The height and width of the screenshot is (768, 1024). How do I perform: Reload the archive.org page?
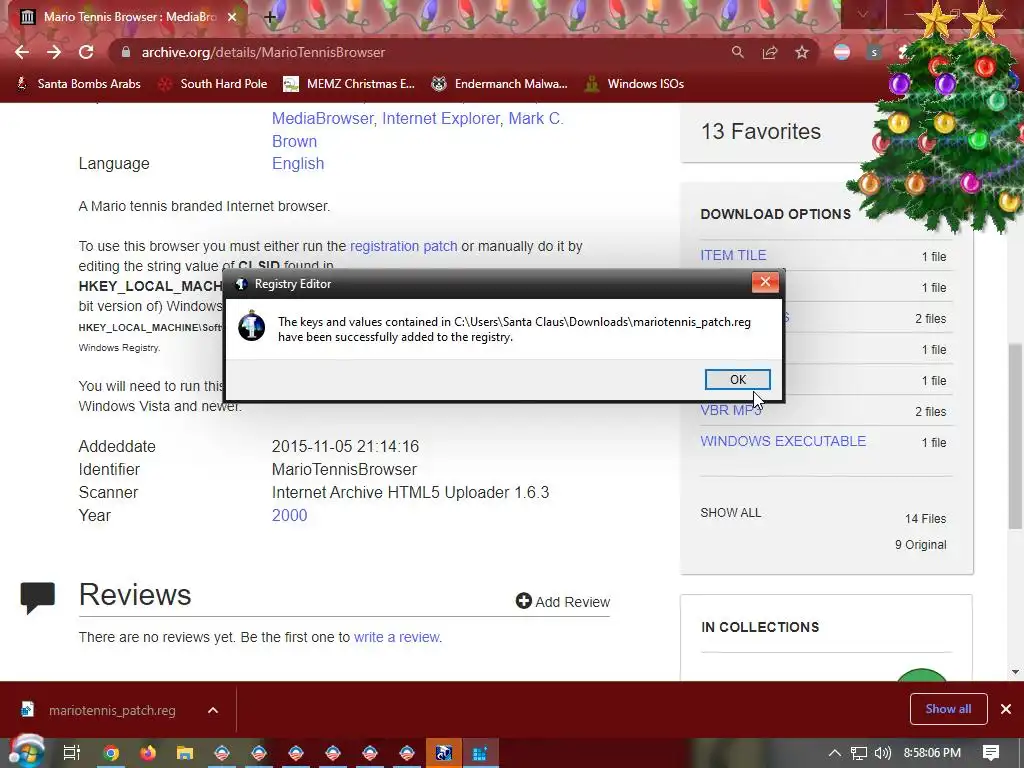coord(86,52)
